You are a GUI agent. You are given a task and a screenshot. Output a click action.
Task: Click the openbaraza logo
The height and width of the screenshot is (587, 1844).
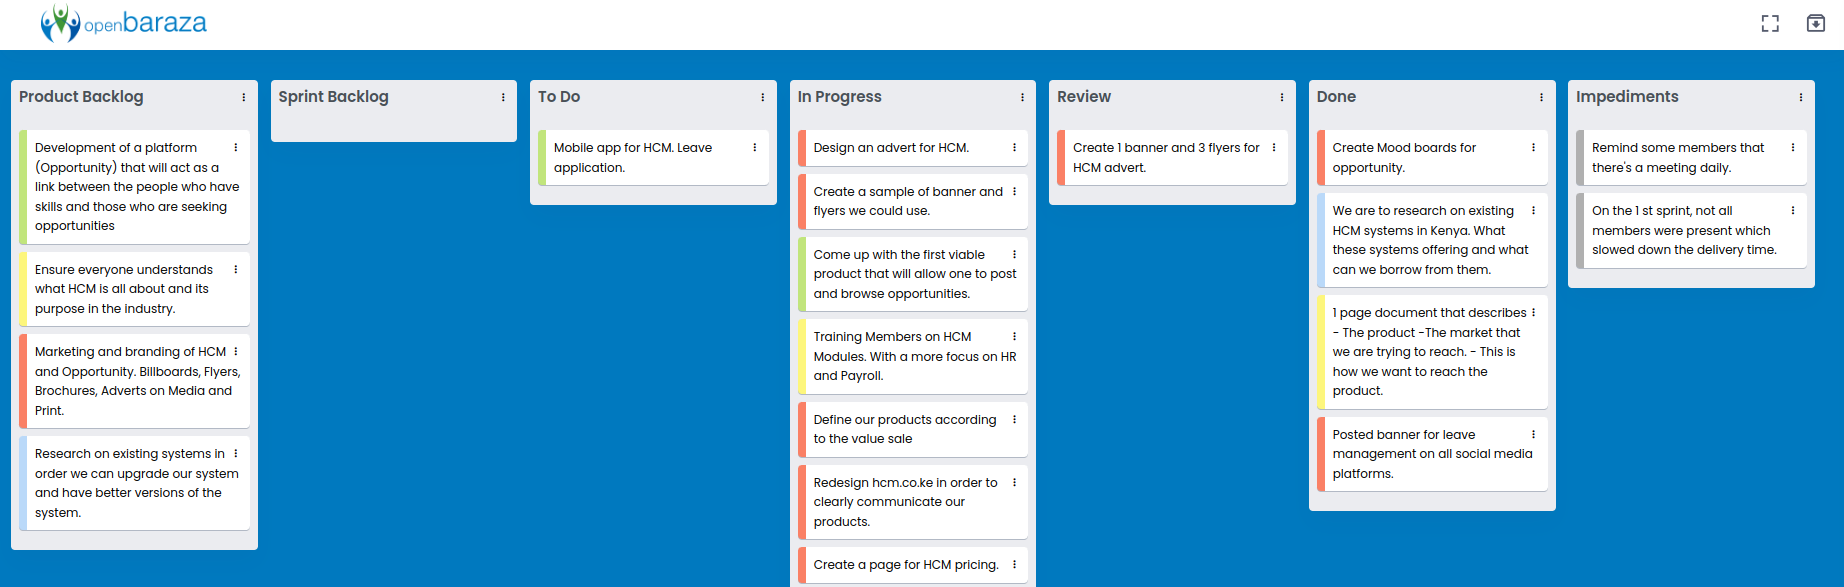123,23
